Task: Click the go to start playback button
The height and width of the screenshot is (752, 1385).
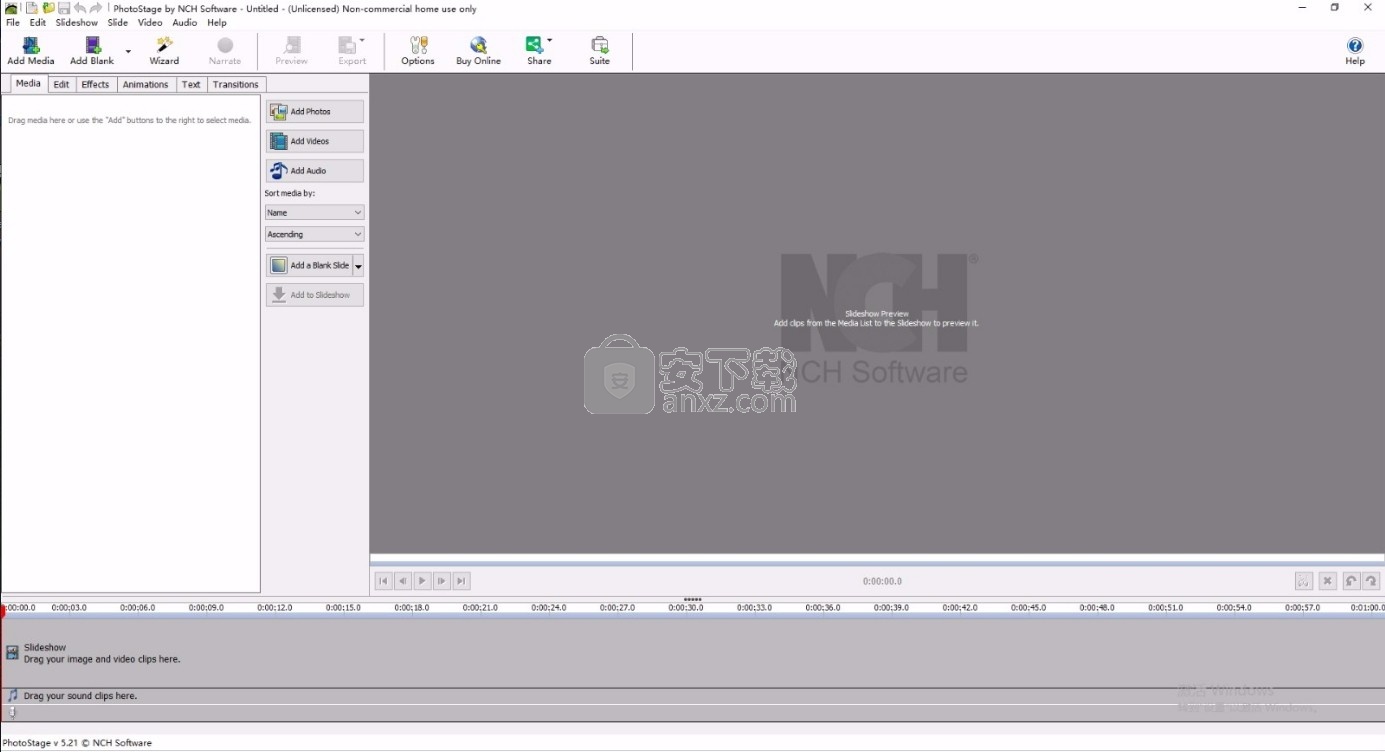Action: 383,581
